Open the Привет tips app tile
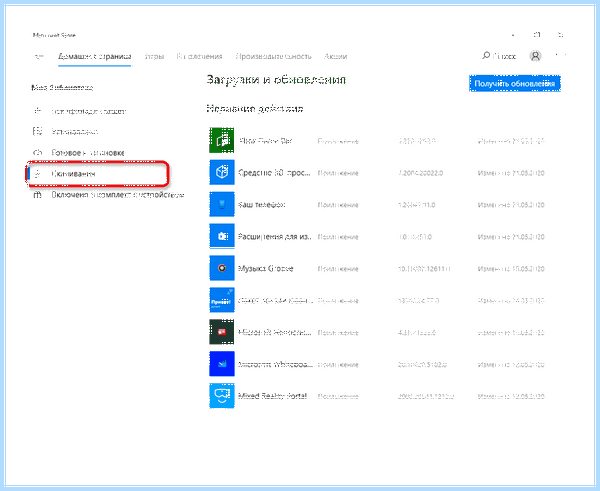This screenshot has height=491, width=600. click(x=222, y=300)
